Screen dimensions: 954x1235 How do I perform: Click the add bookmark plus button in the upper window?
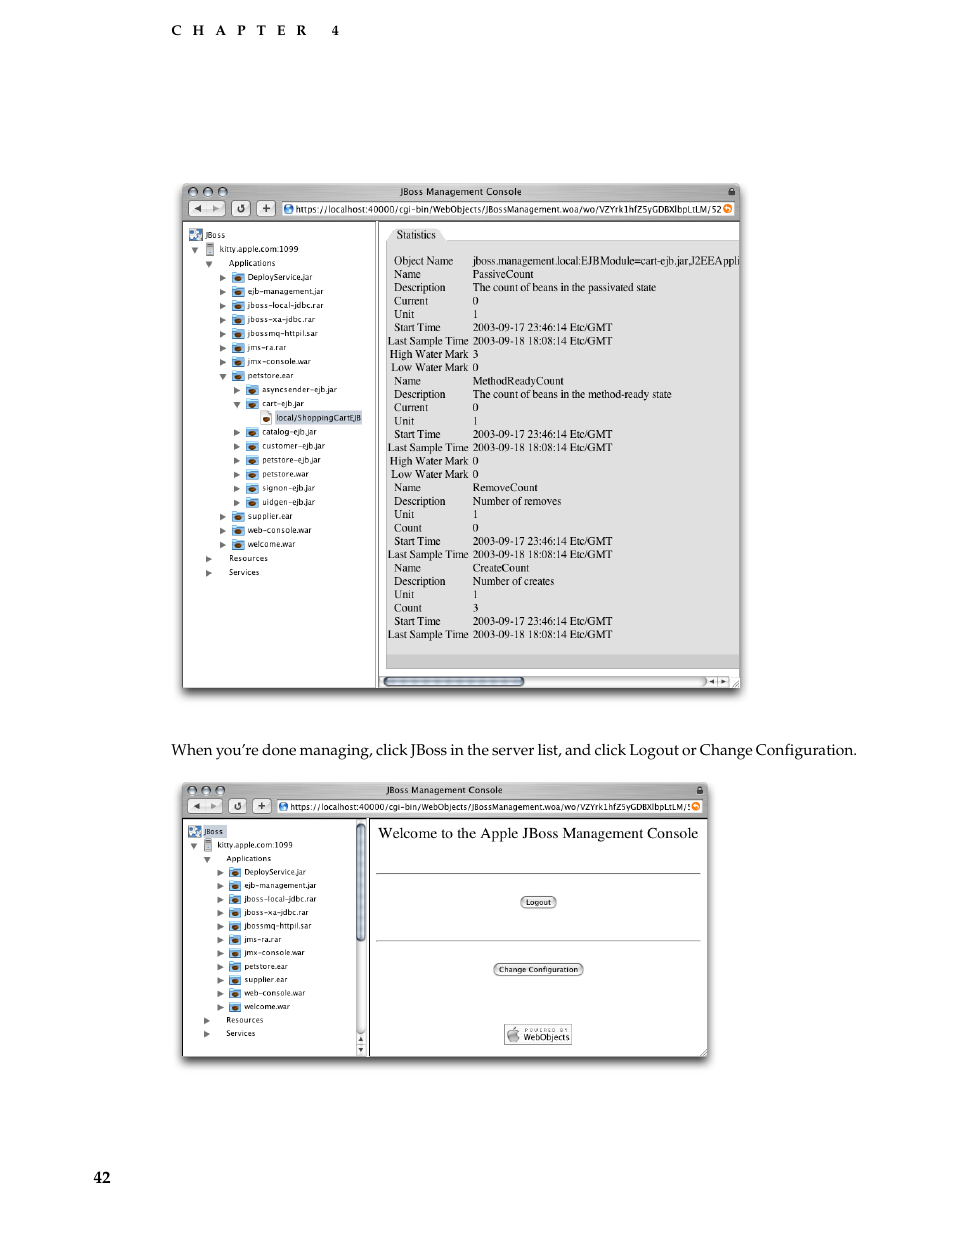pyautogui.click(x=265, y=209)
